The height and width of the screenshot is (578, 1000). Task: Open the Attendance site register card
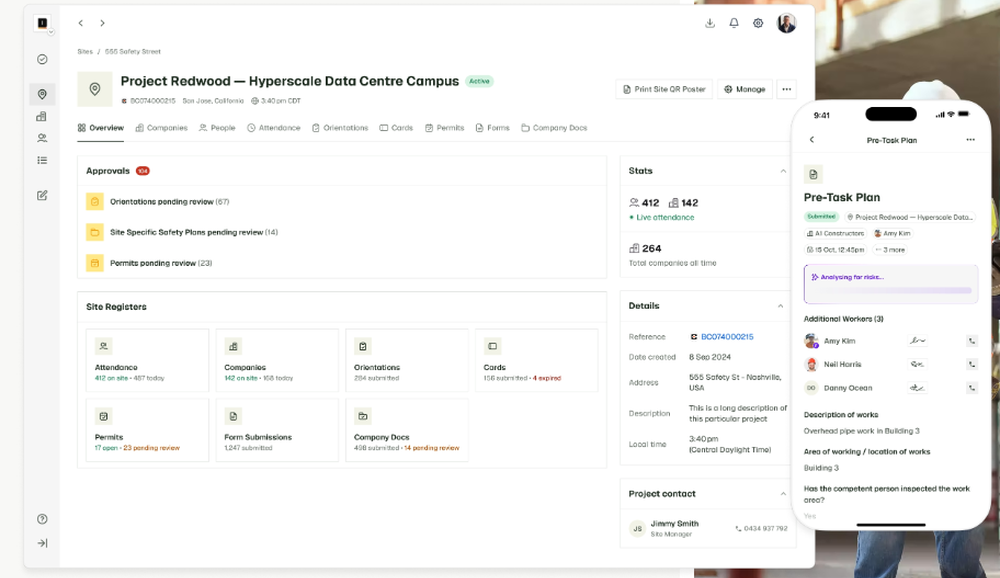147,360
